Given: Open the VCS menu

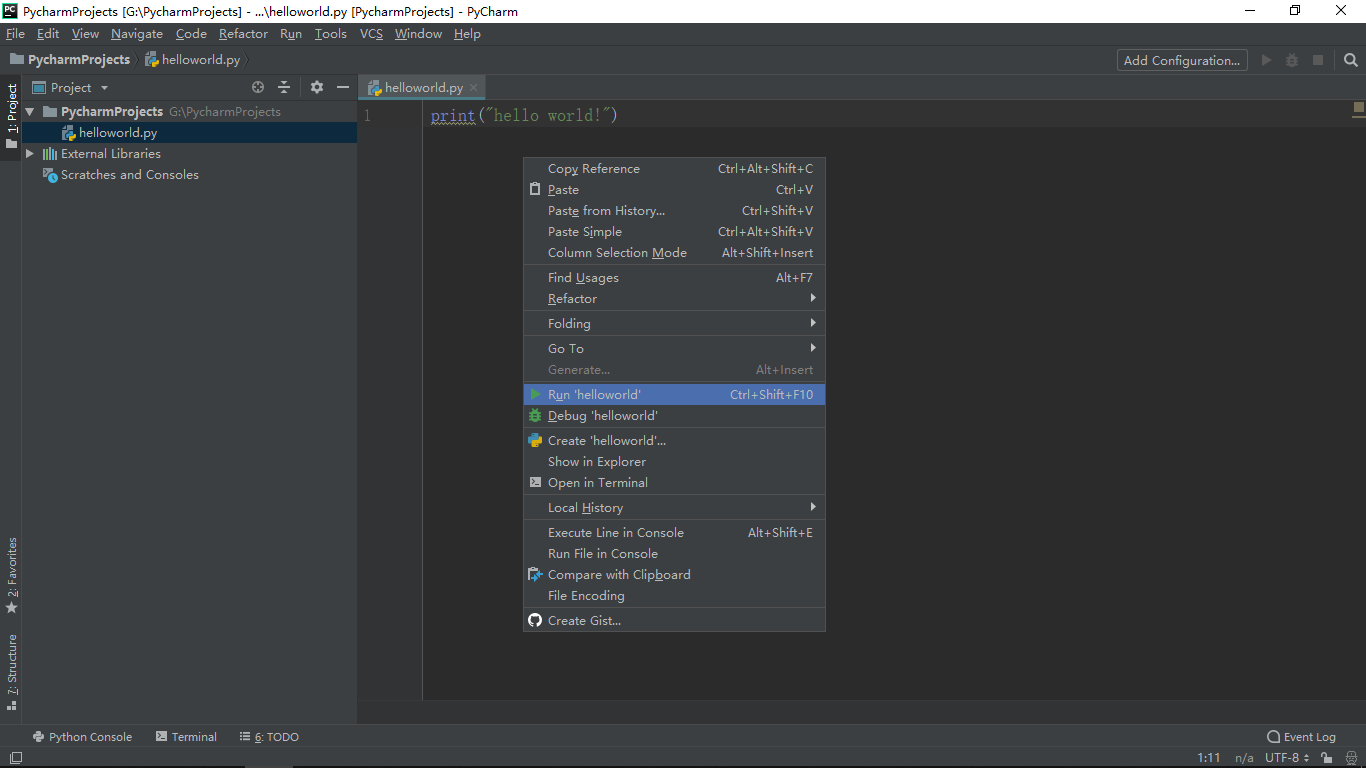Looking at the screenshot, I should (371, 34).
